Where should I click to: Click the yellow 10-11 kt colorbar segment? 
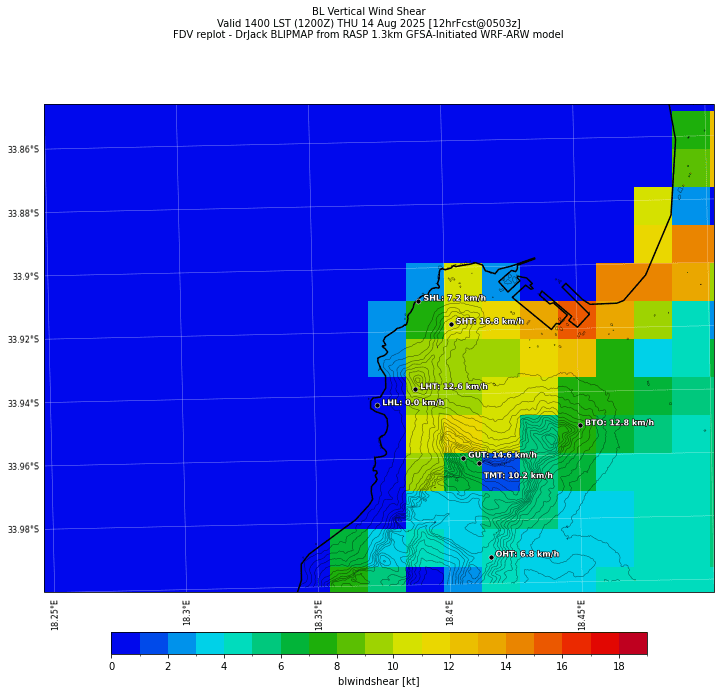point(407,643)
